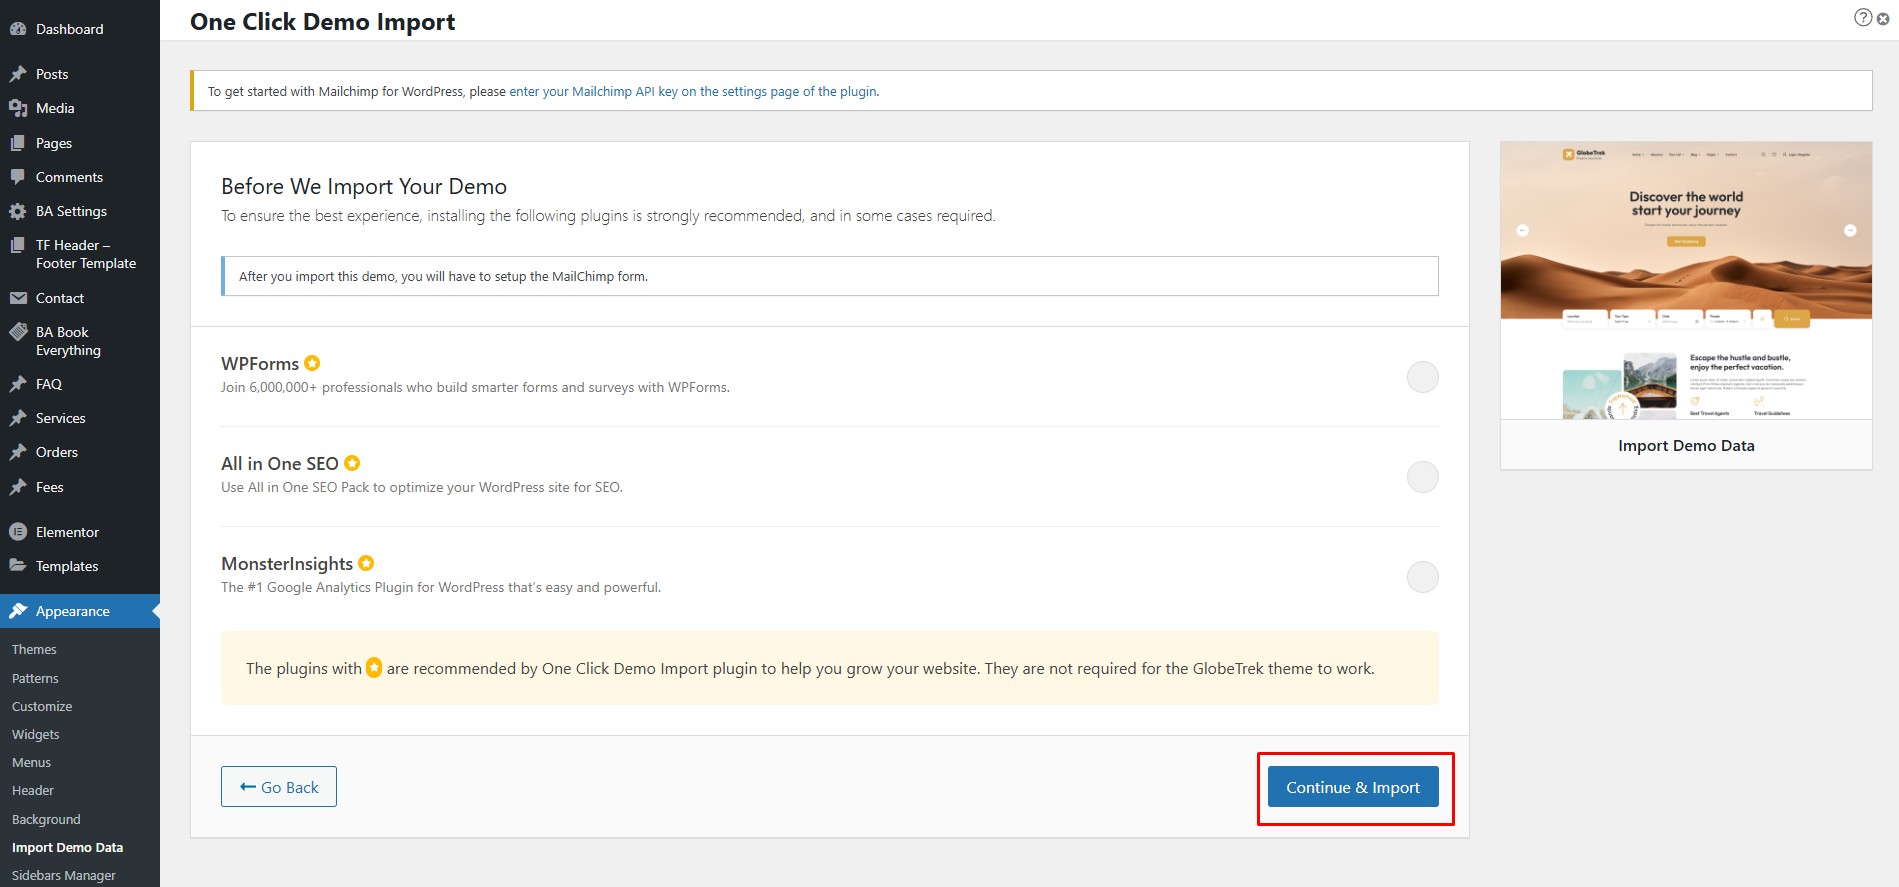1899x887 pixels.
Task: Click the Fees pin icon
Action: (18, 487)
